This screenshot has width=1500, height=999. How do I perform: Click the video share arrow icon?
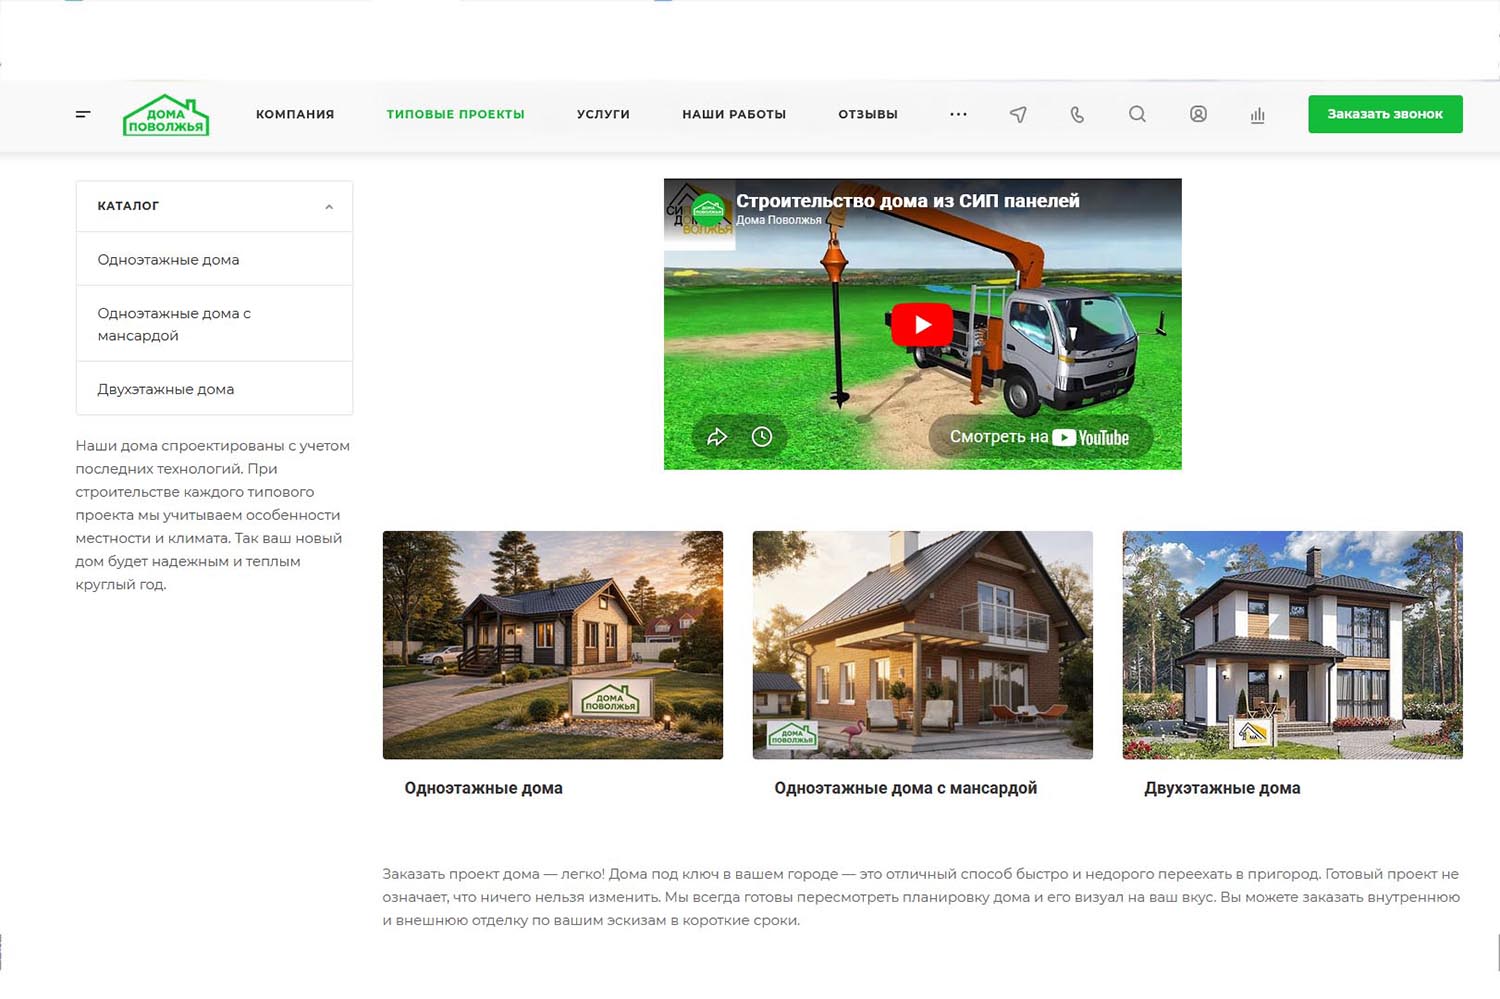[x=717, y=437]
